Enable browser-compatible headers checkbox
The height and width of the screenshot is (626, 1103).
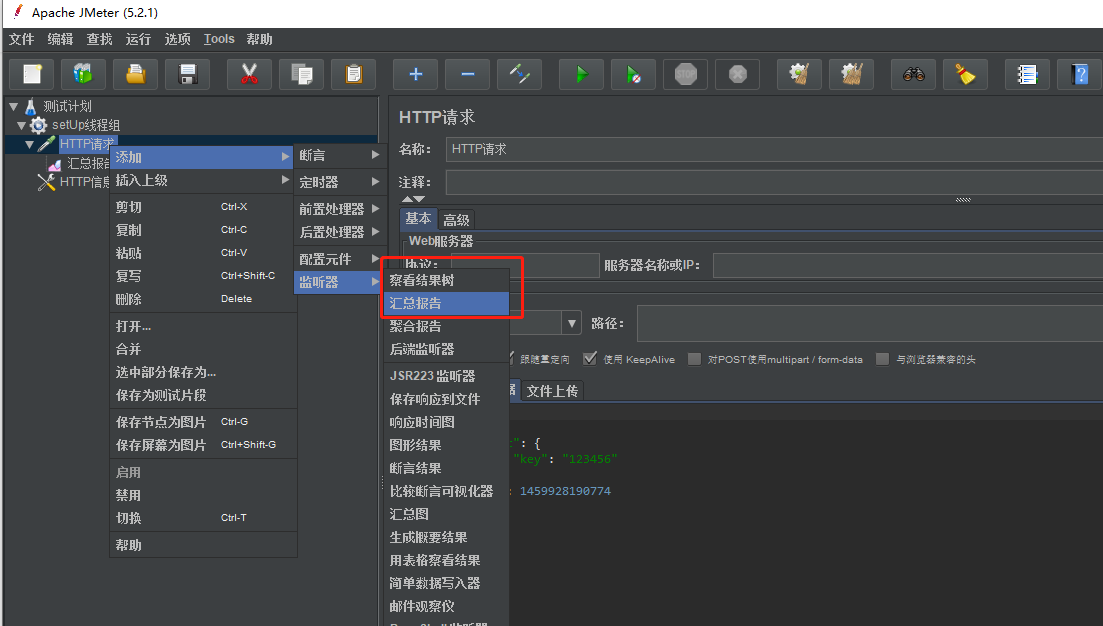(882, 359)
